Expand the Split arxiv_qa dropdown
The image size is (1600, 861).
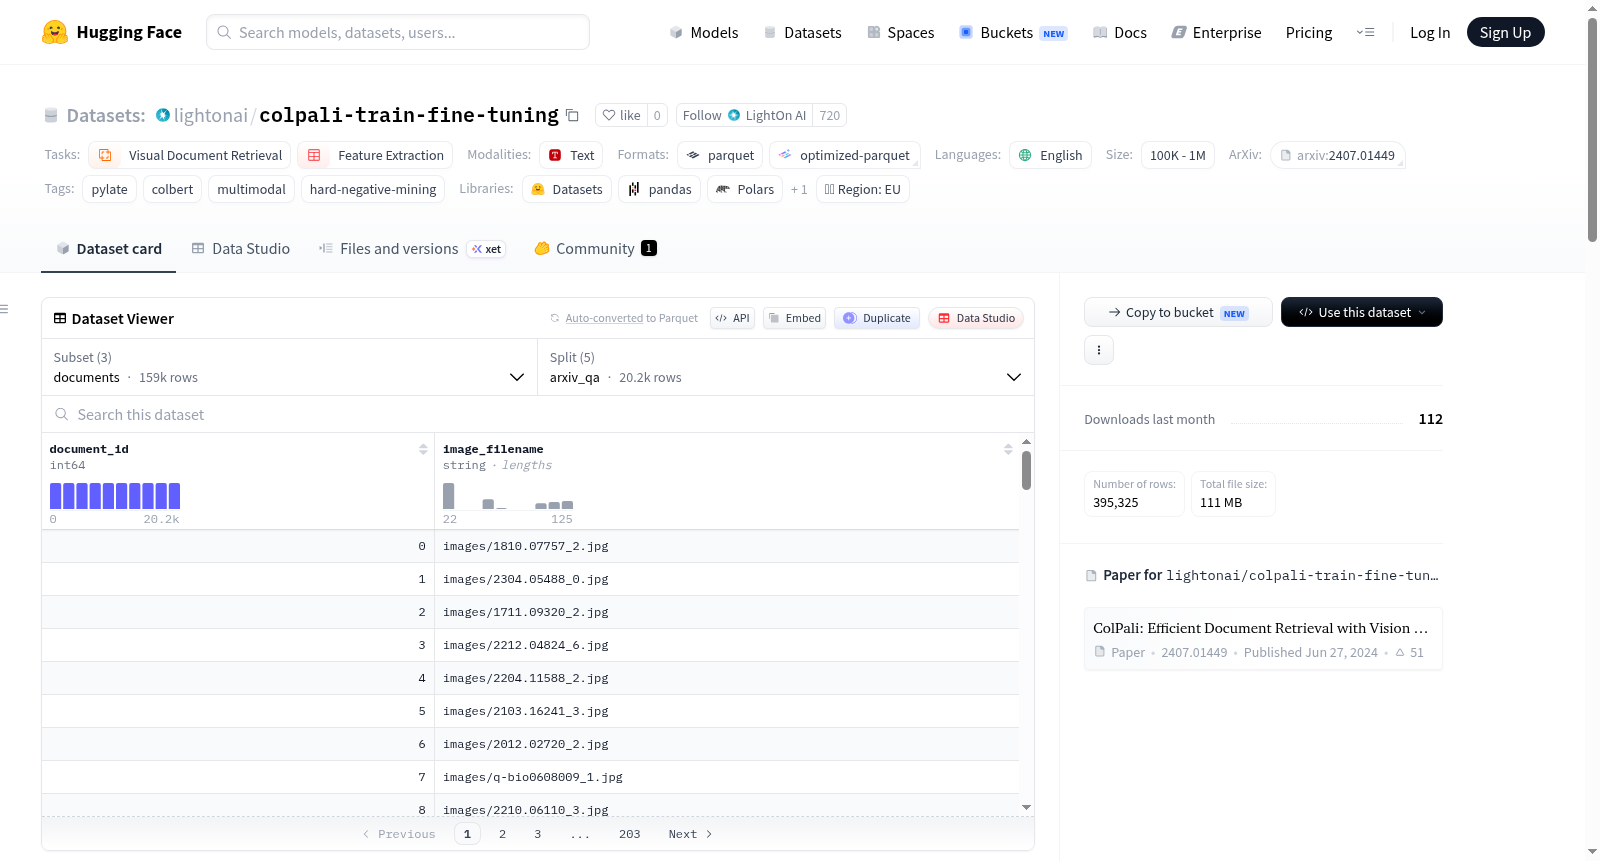click(785, 367)
